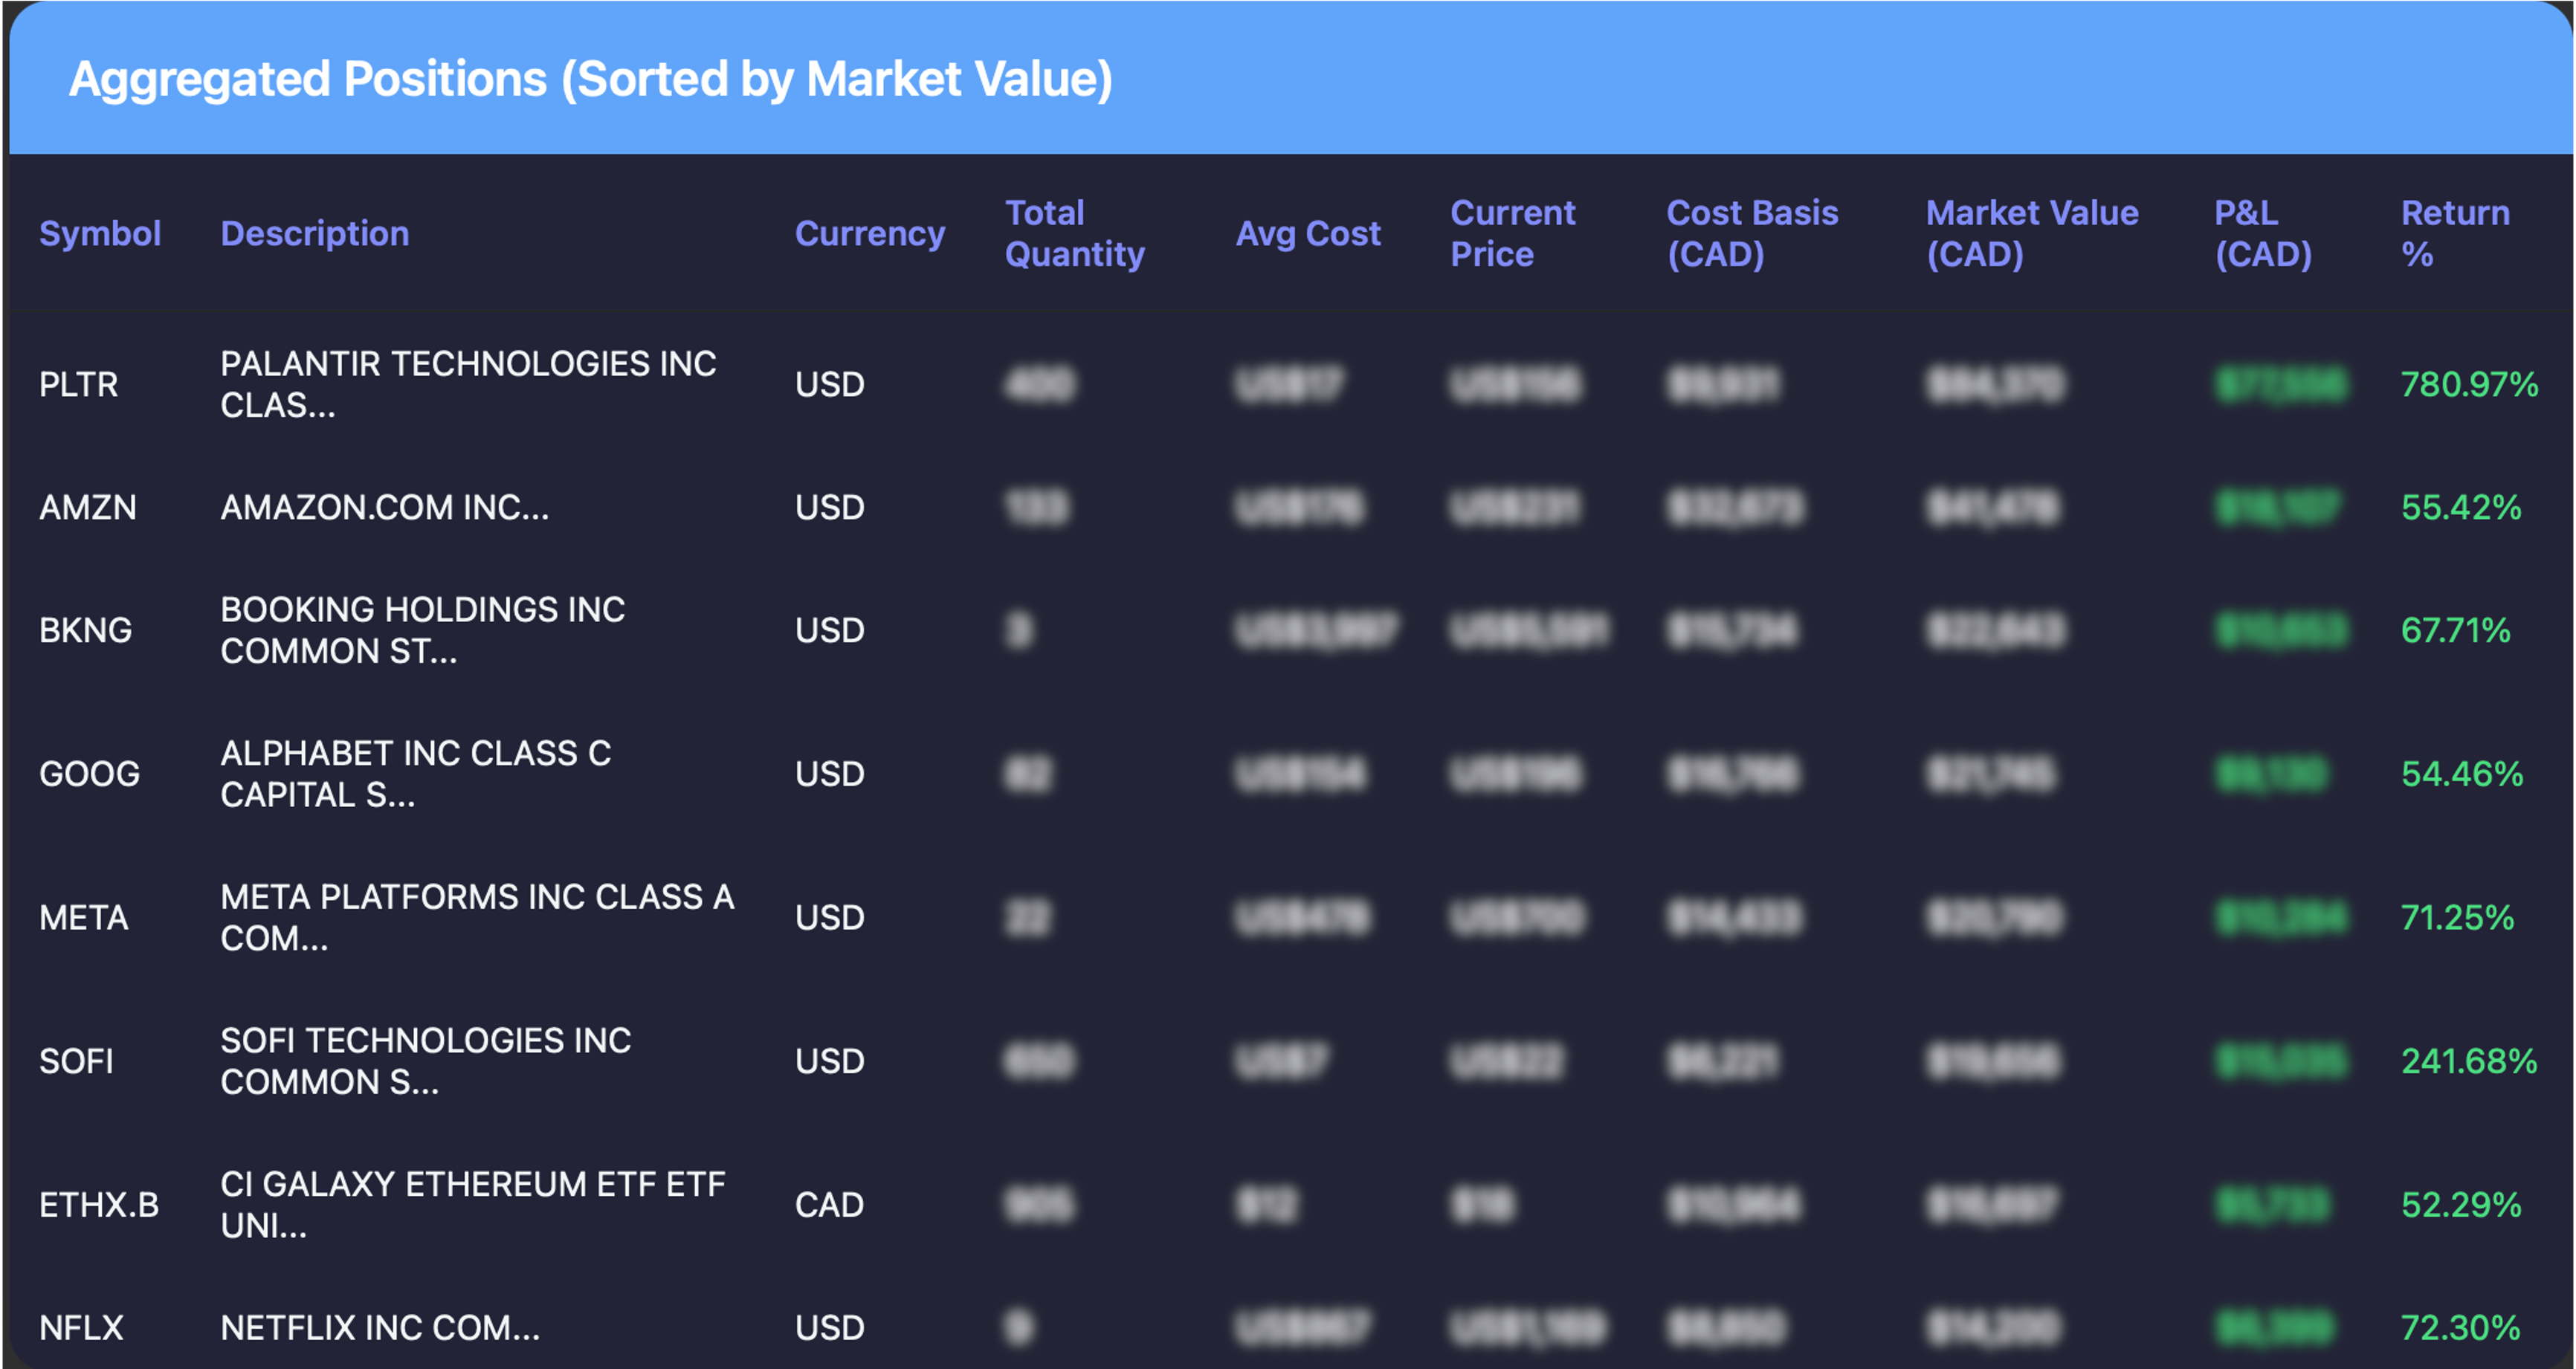The height and width of the screenshot is (1369, 2576).
Task: Click the P&L (CAD) column header
Action: [2262, 233]
